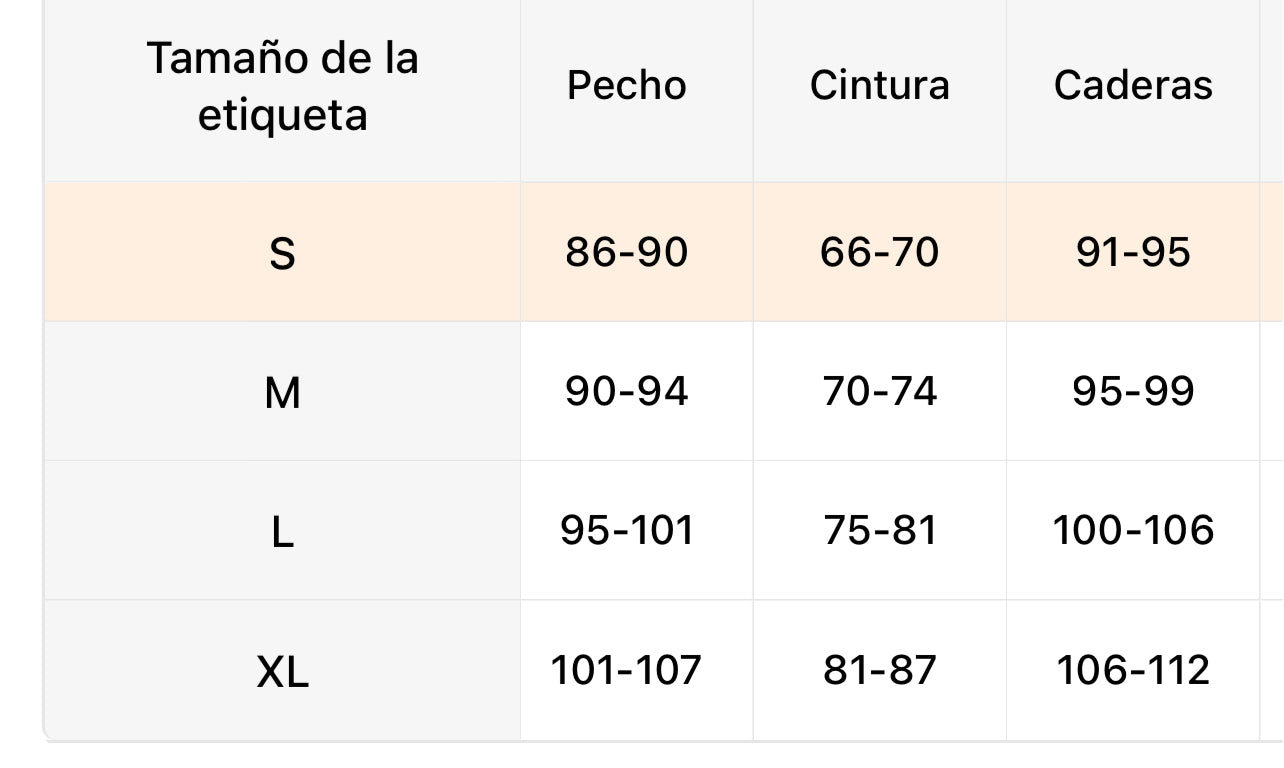Viewport: 1284px width, 768px height.
Task: Select the 66-70 waist value
Action: (x=879, y=252)
